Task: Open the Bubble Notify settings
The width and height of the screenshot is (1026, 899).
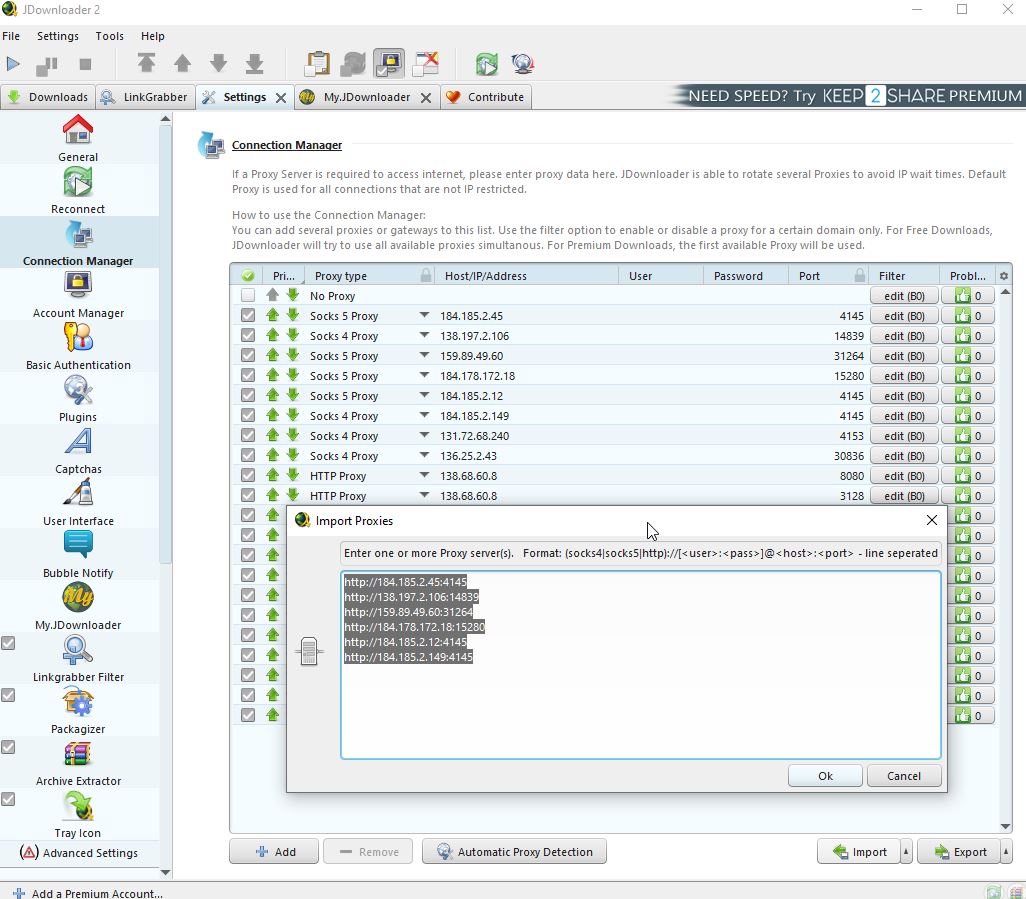Action: pos(78,554)
